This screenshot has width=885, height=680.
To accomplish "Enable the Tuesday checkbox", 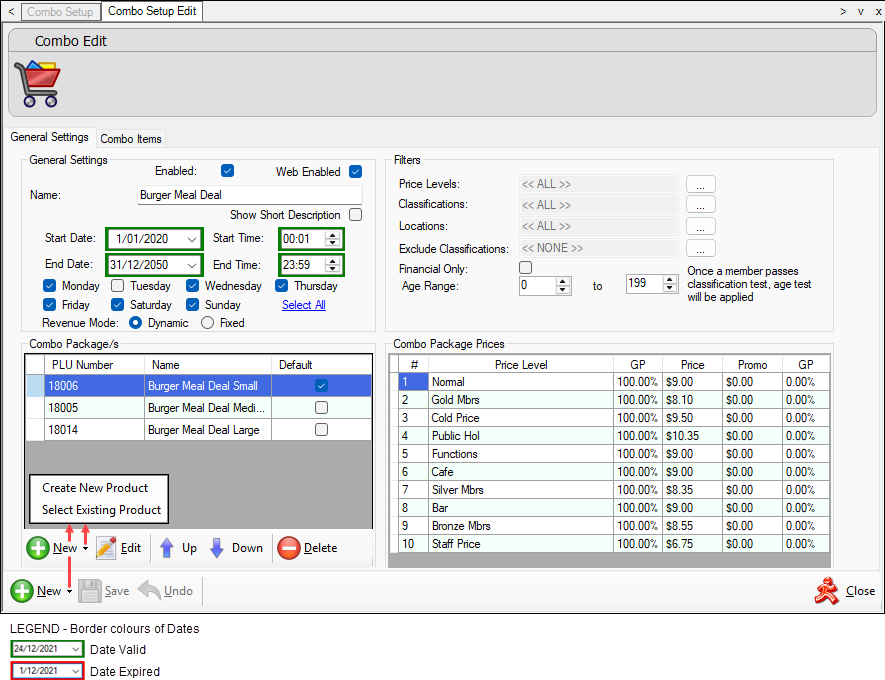I will 118,286.
